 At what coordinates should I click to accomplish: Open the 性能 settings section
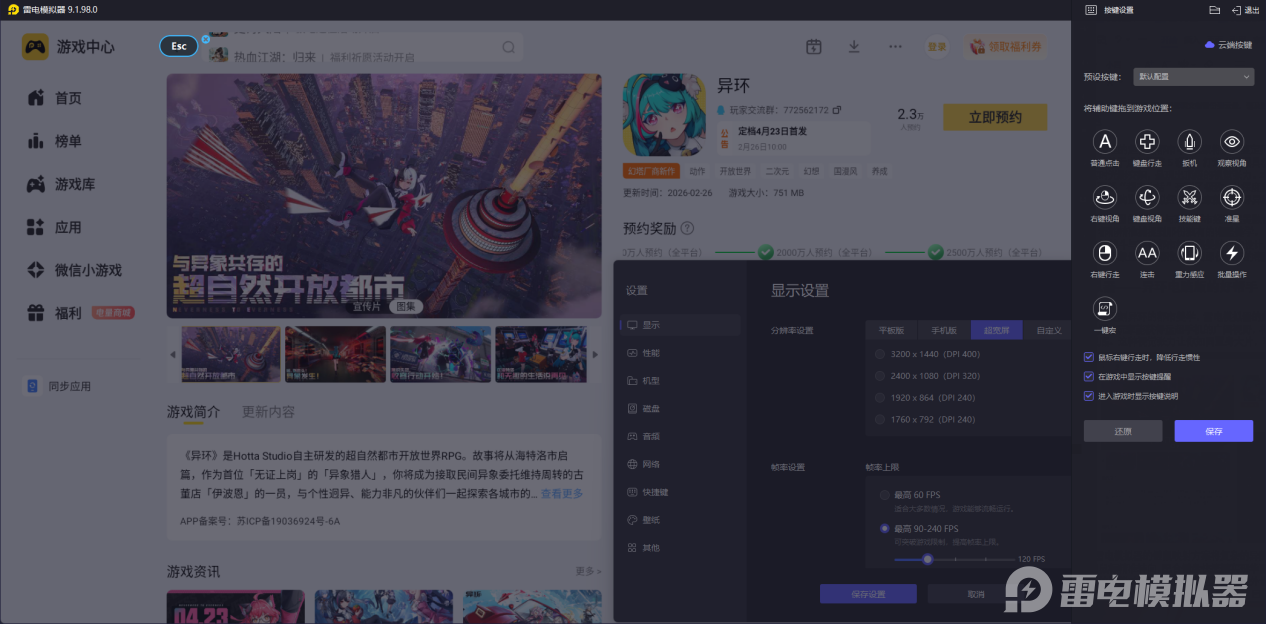point(680,353)
